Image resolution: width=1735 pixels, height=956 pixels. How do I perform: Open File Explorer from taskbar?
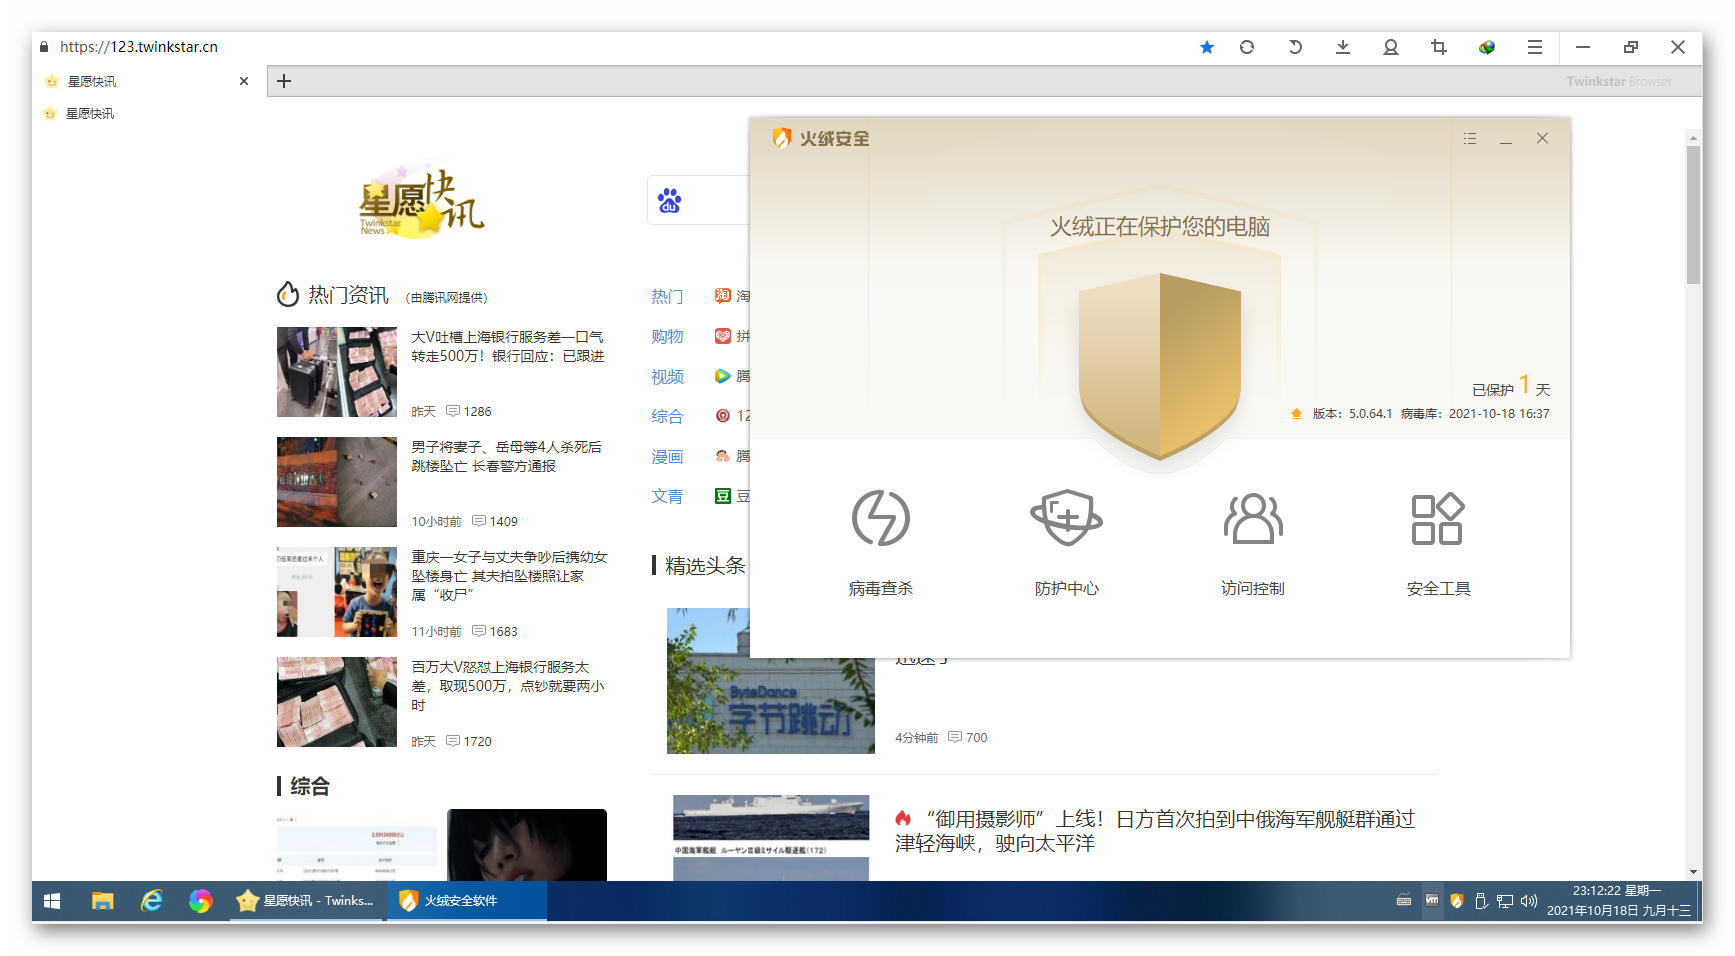click(103, 901)
